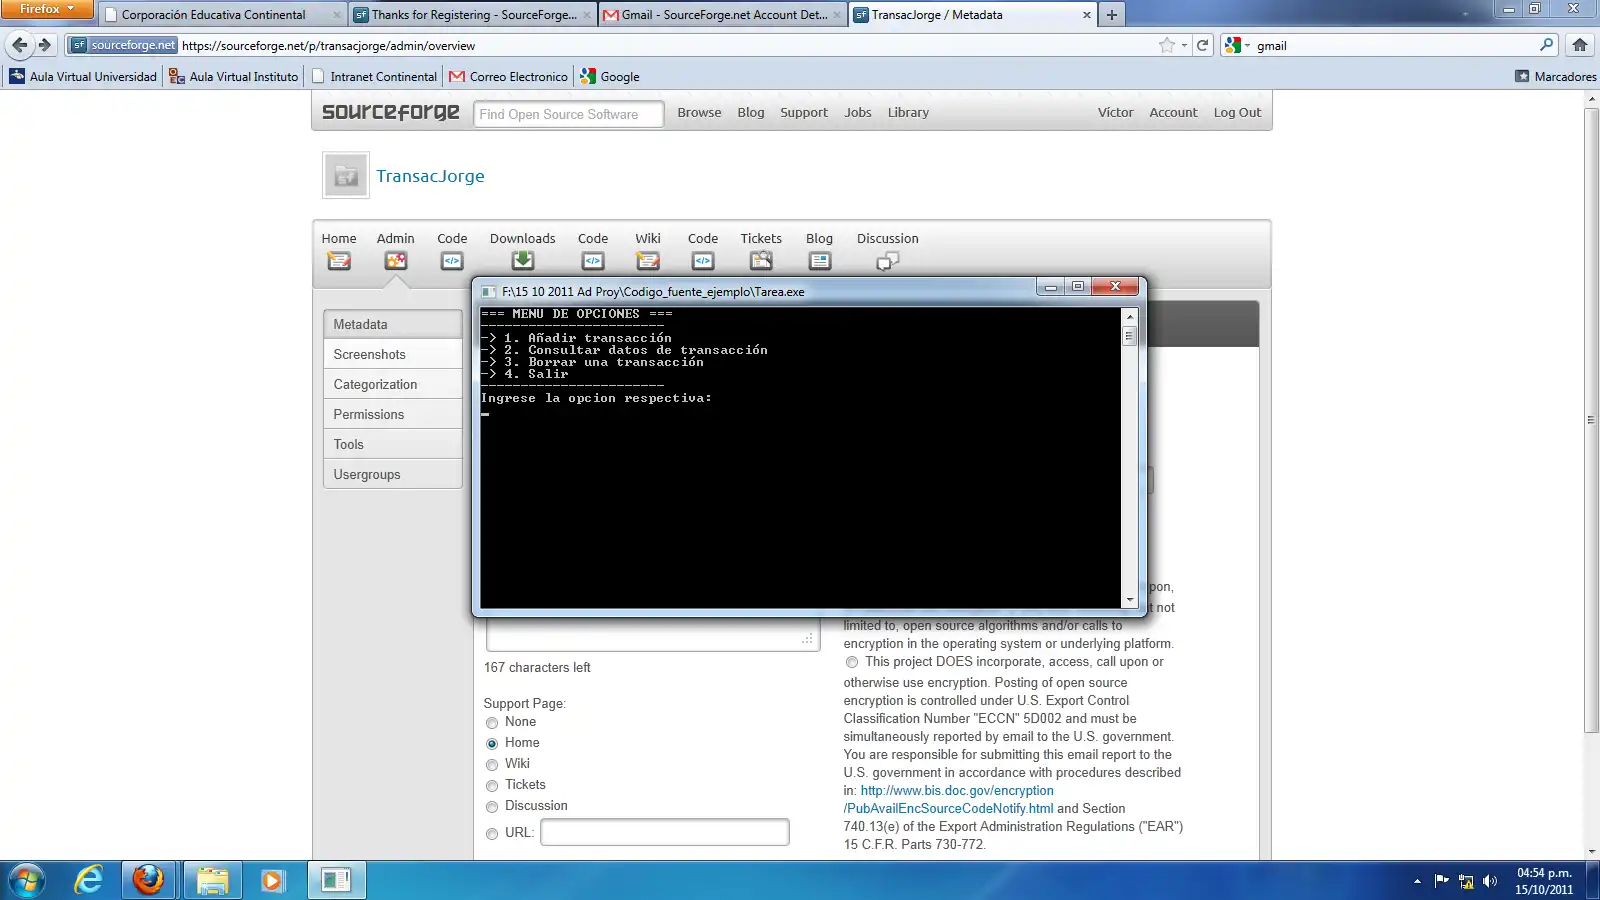1600x900 pixels.
Task: Launch Internet Explorer from the taskbar
Action: [89, 880]
